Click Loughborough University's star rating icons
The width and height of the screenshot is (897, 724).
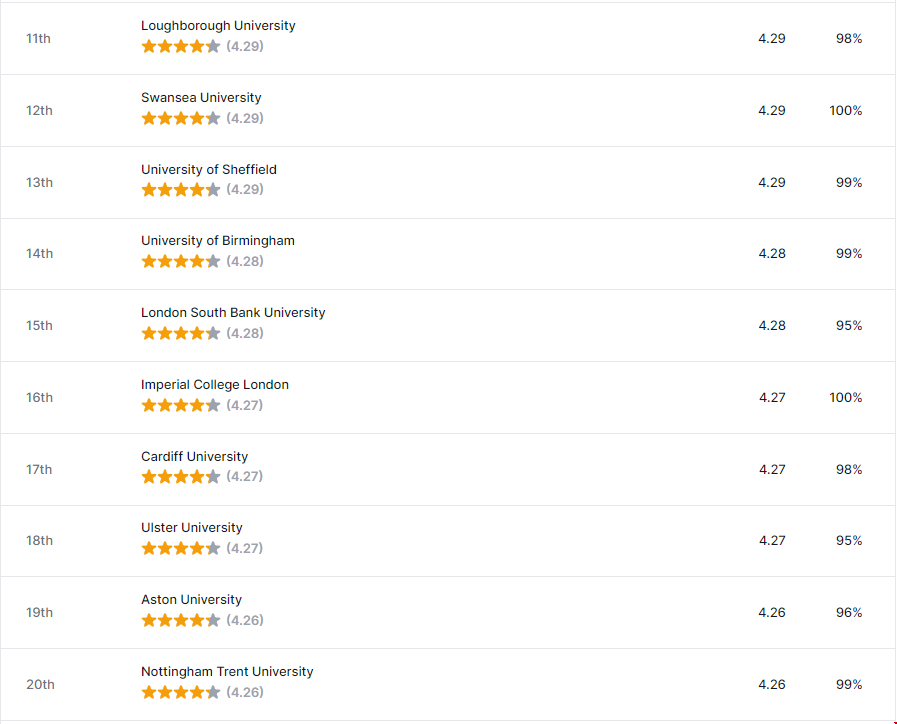tap(180, 46)
